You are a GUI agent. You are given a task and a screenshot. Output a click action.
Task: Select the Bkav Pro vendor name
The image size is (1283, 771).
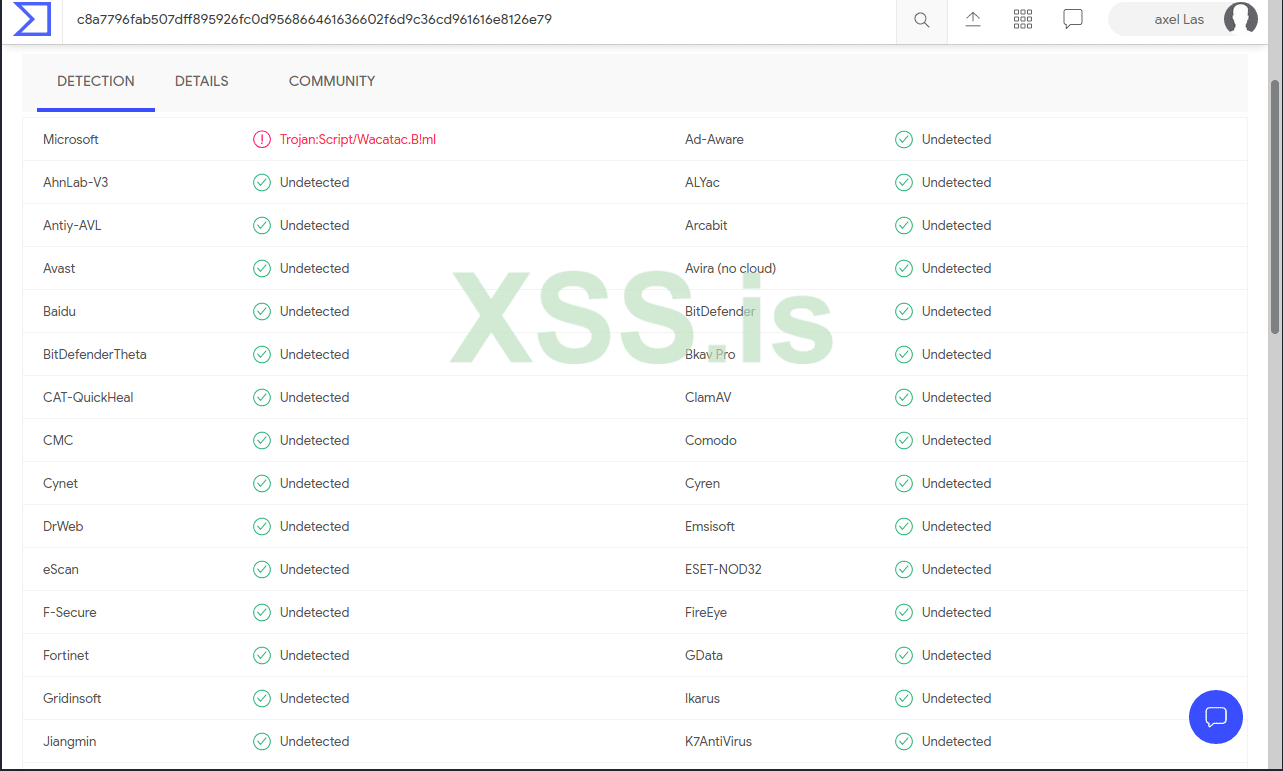(710, 355)
